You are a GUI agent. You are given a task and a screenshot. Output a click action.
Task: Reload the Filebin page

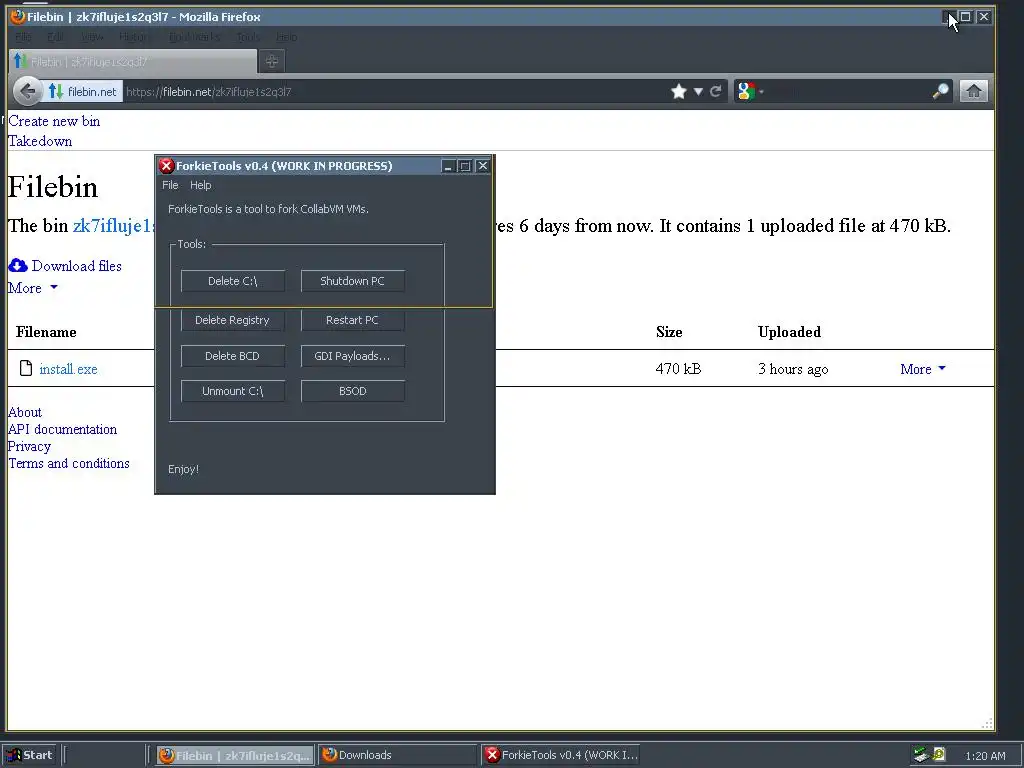[716, 91]
